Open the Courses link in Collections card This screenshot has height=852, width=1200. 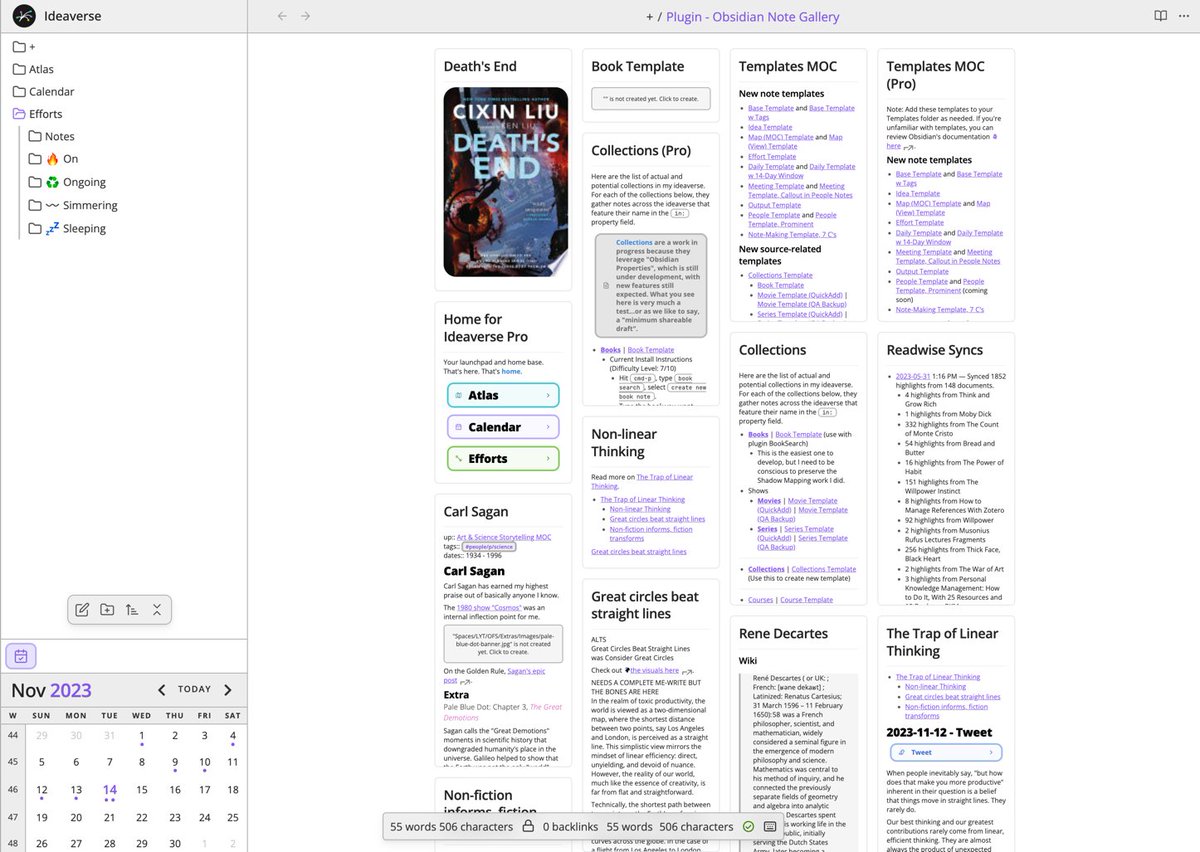(760, 600)
